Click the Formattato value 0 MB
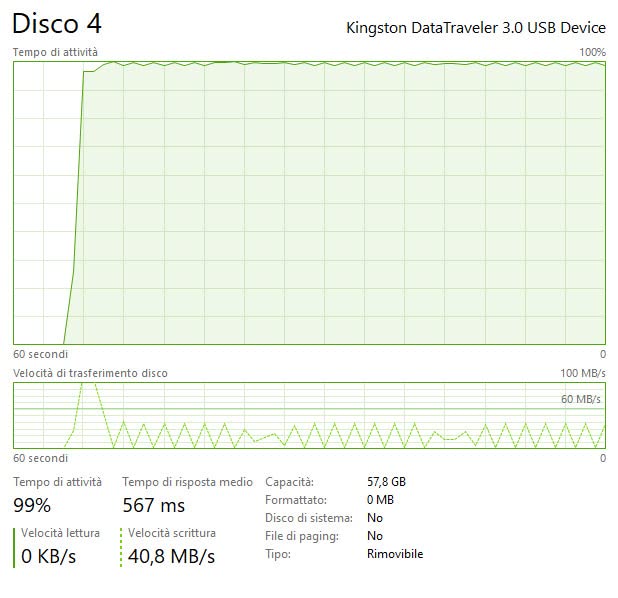This screenshot has height=598, width=618. pos(380,500)
